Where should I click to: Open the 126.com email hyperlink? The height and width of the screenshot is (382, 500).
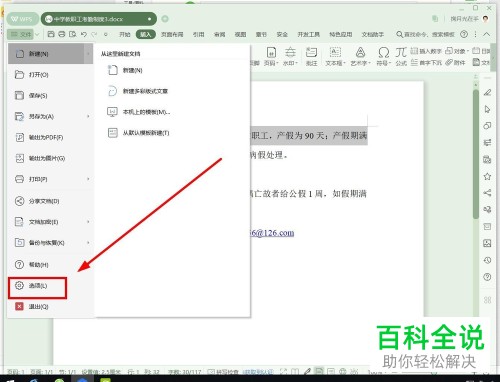coord(272,233)
